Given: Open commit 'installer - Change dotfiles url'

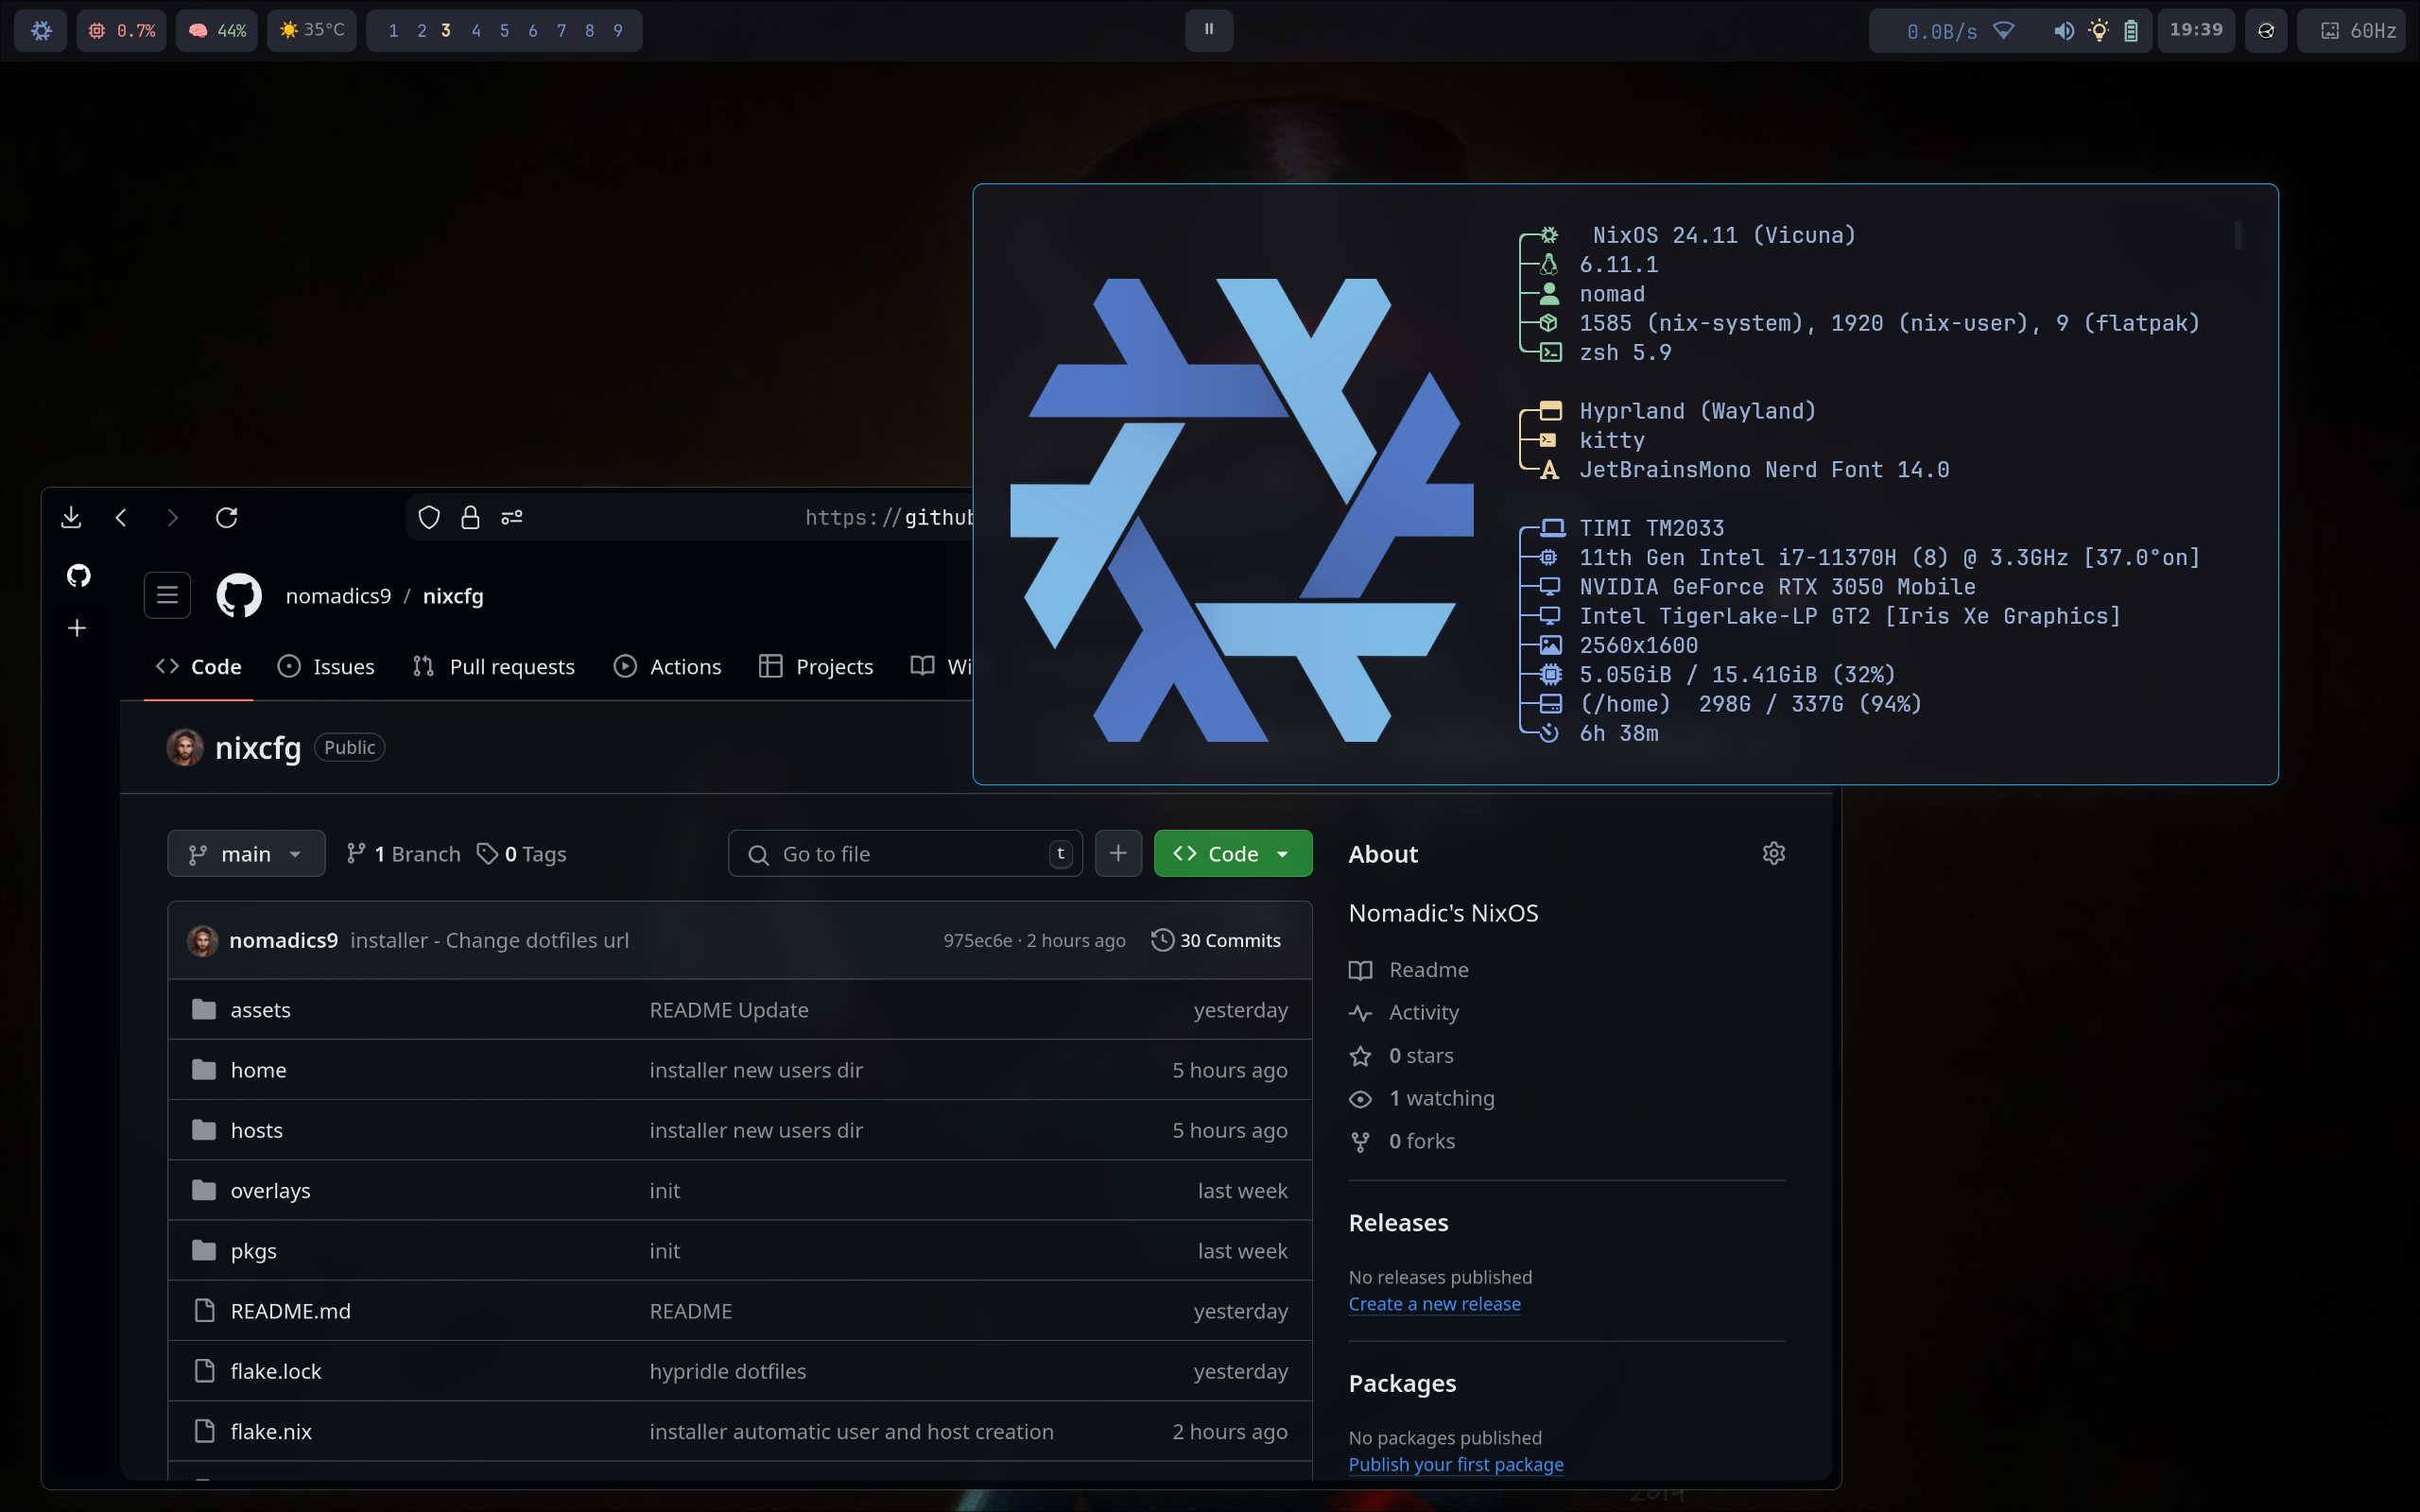Looking at the screenshot, I should point(489,940).
